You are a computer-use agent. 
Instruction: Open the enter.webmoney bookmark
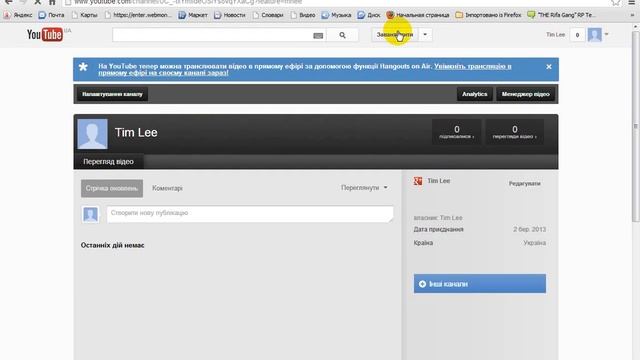(138, 15)
